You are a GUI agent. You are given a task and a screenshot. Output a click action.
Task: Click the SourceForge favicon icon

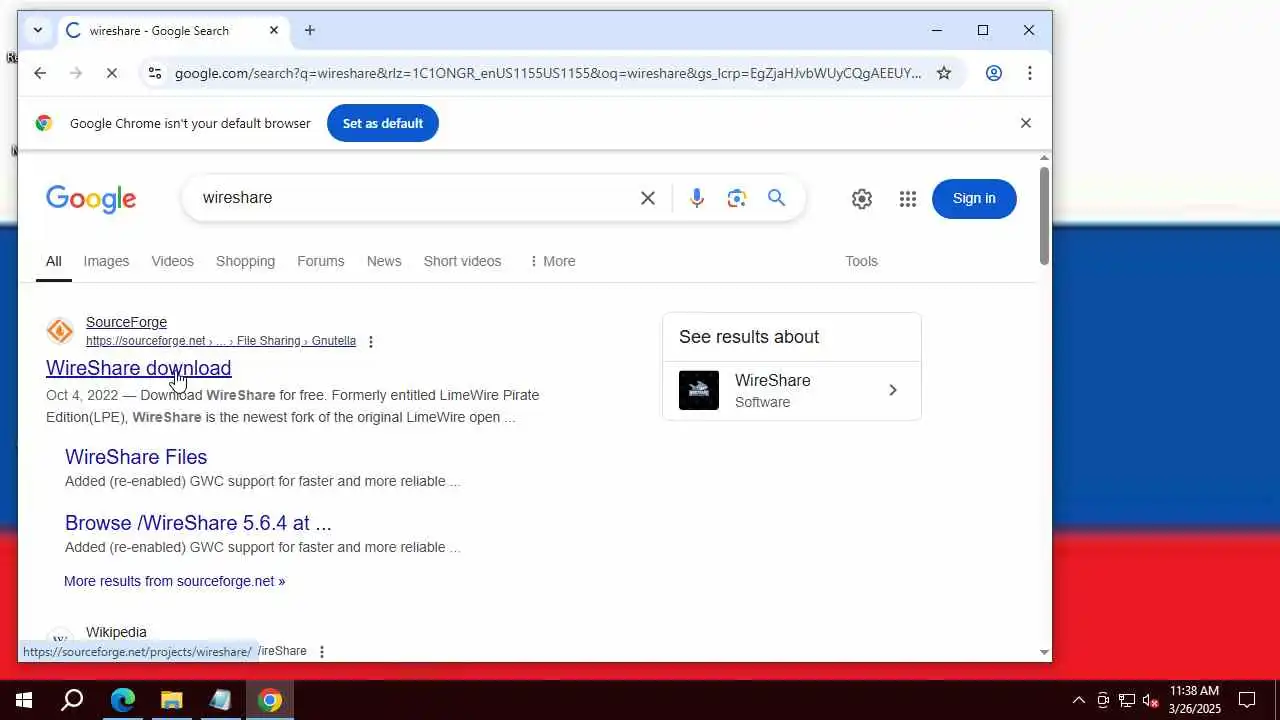point(60,331)
